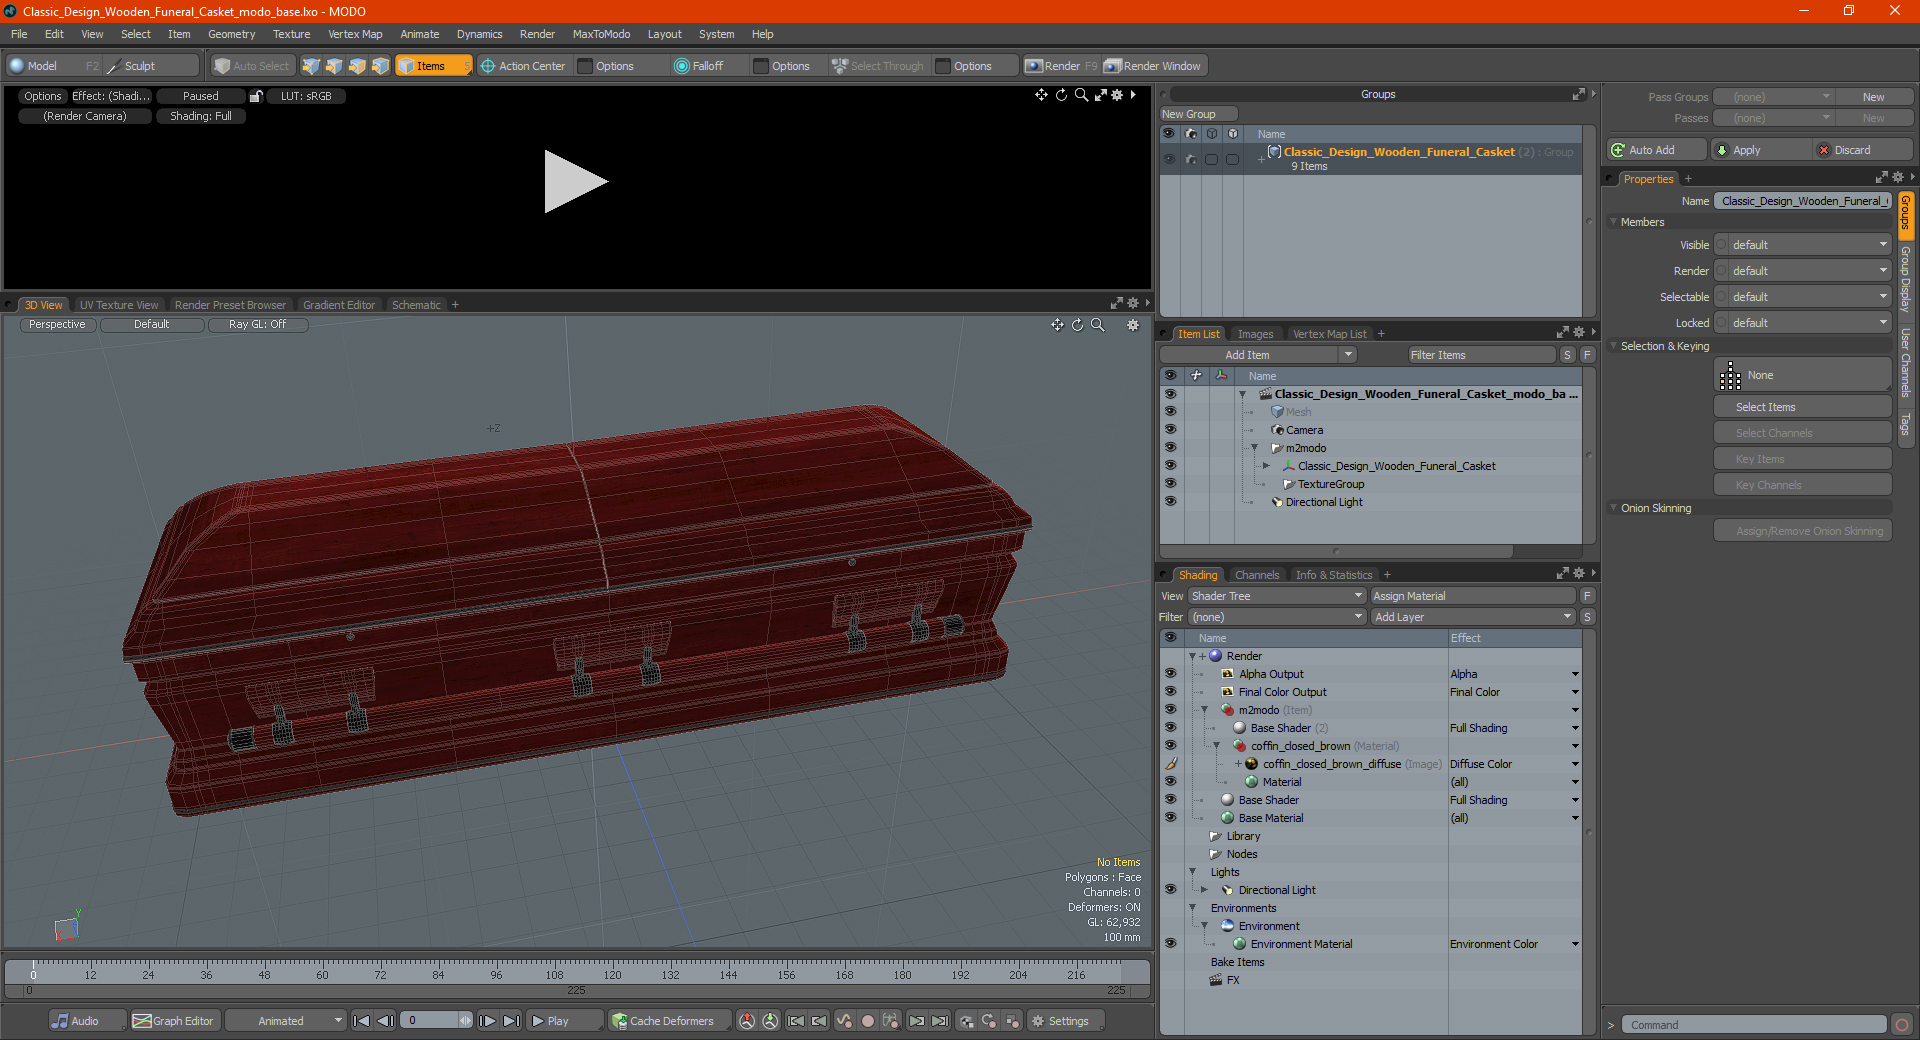Image resolution: width=1920 pixels, height=1040 pixels.
Task: Toggle the Options checkbox next to Action Center
Action: click(586, 66)
